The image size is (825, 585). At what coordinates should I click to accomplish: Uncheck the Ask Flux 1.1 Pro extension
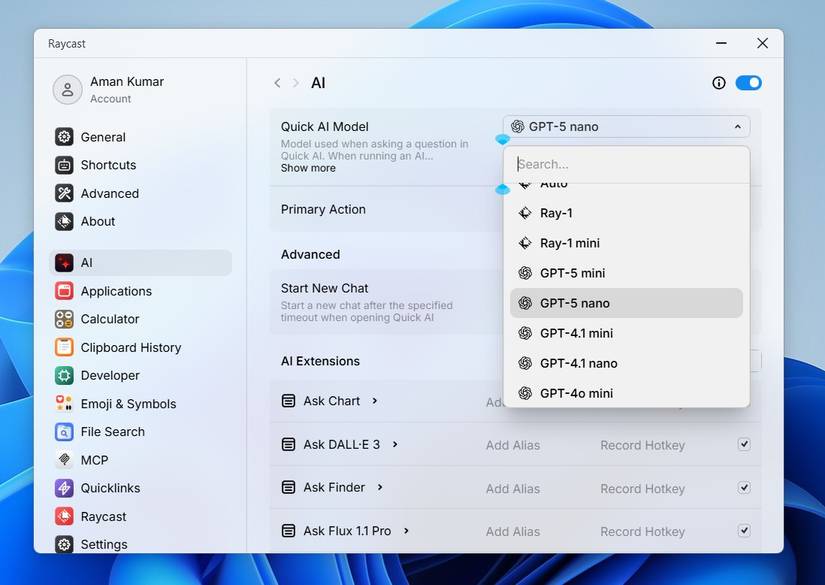(744, 531)
